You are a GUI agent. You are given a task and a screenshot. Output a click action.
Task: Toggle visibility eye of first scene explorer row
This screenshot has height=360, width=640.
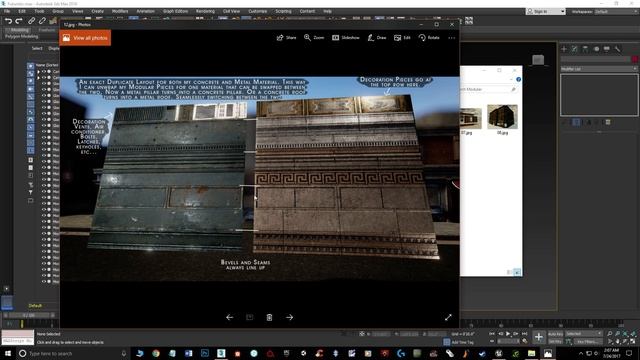[x=44, y=71]
